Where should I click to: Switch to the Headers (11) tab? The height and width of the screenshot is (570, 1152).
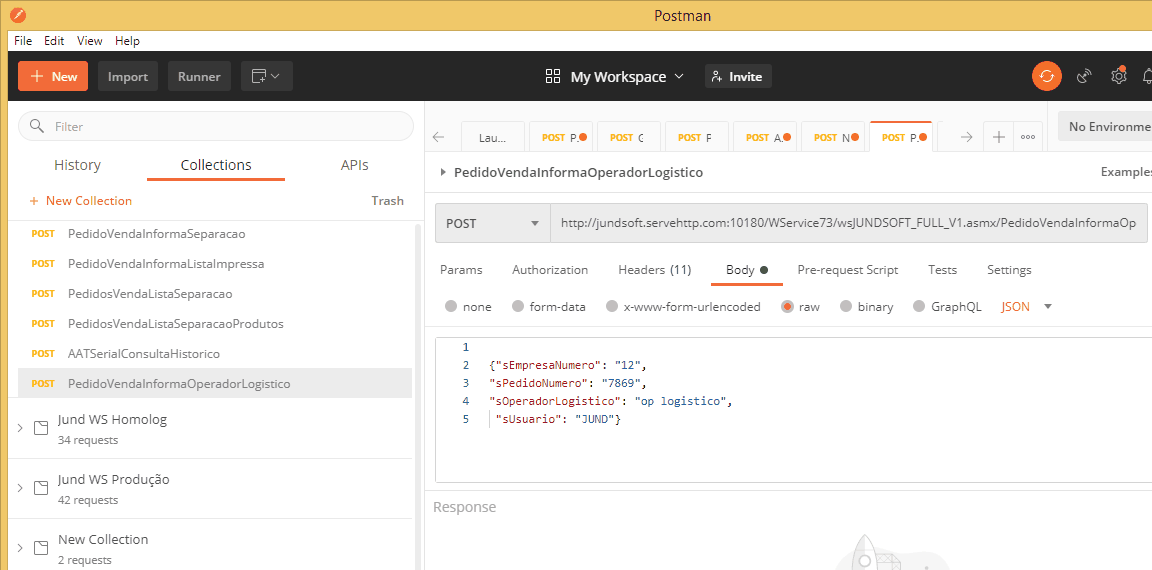pos(654,270)
